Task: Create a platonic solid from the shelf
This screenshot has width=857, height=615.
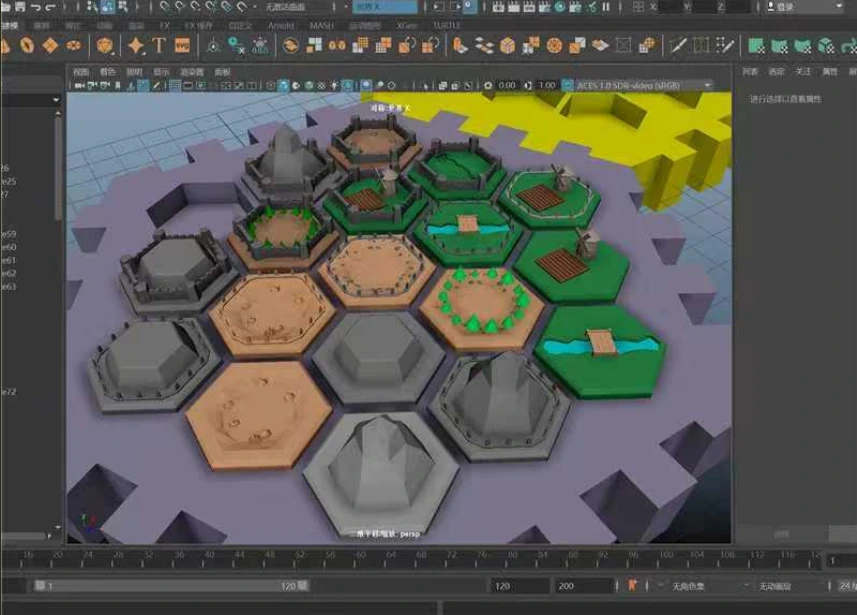Action: point(104,45)
